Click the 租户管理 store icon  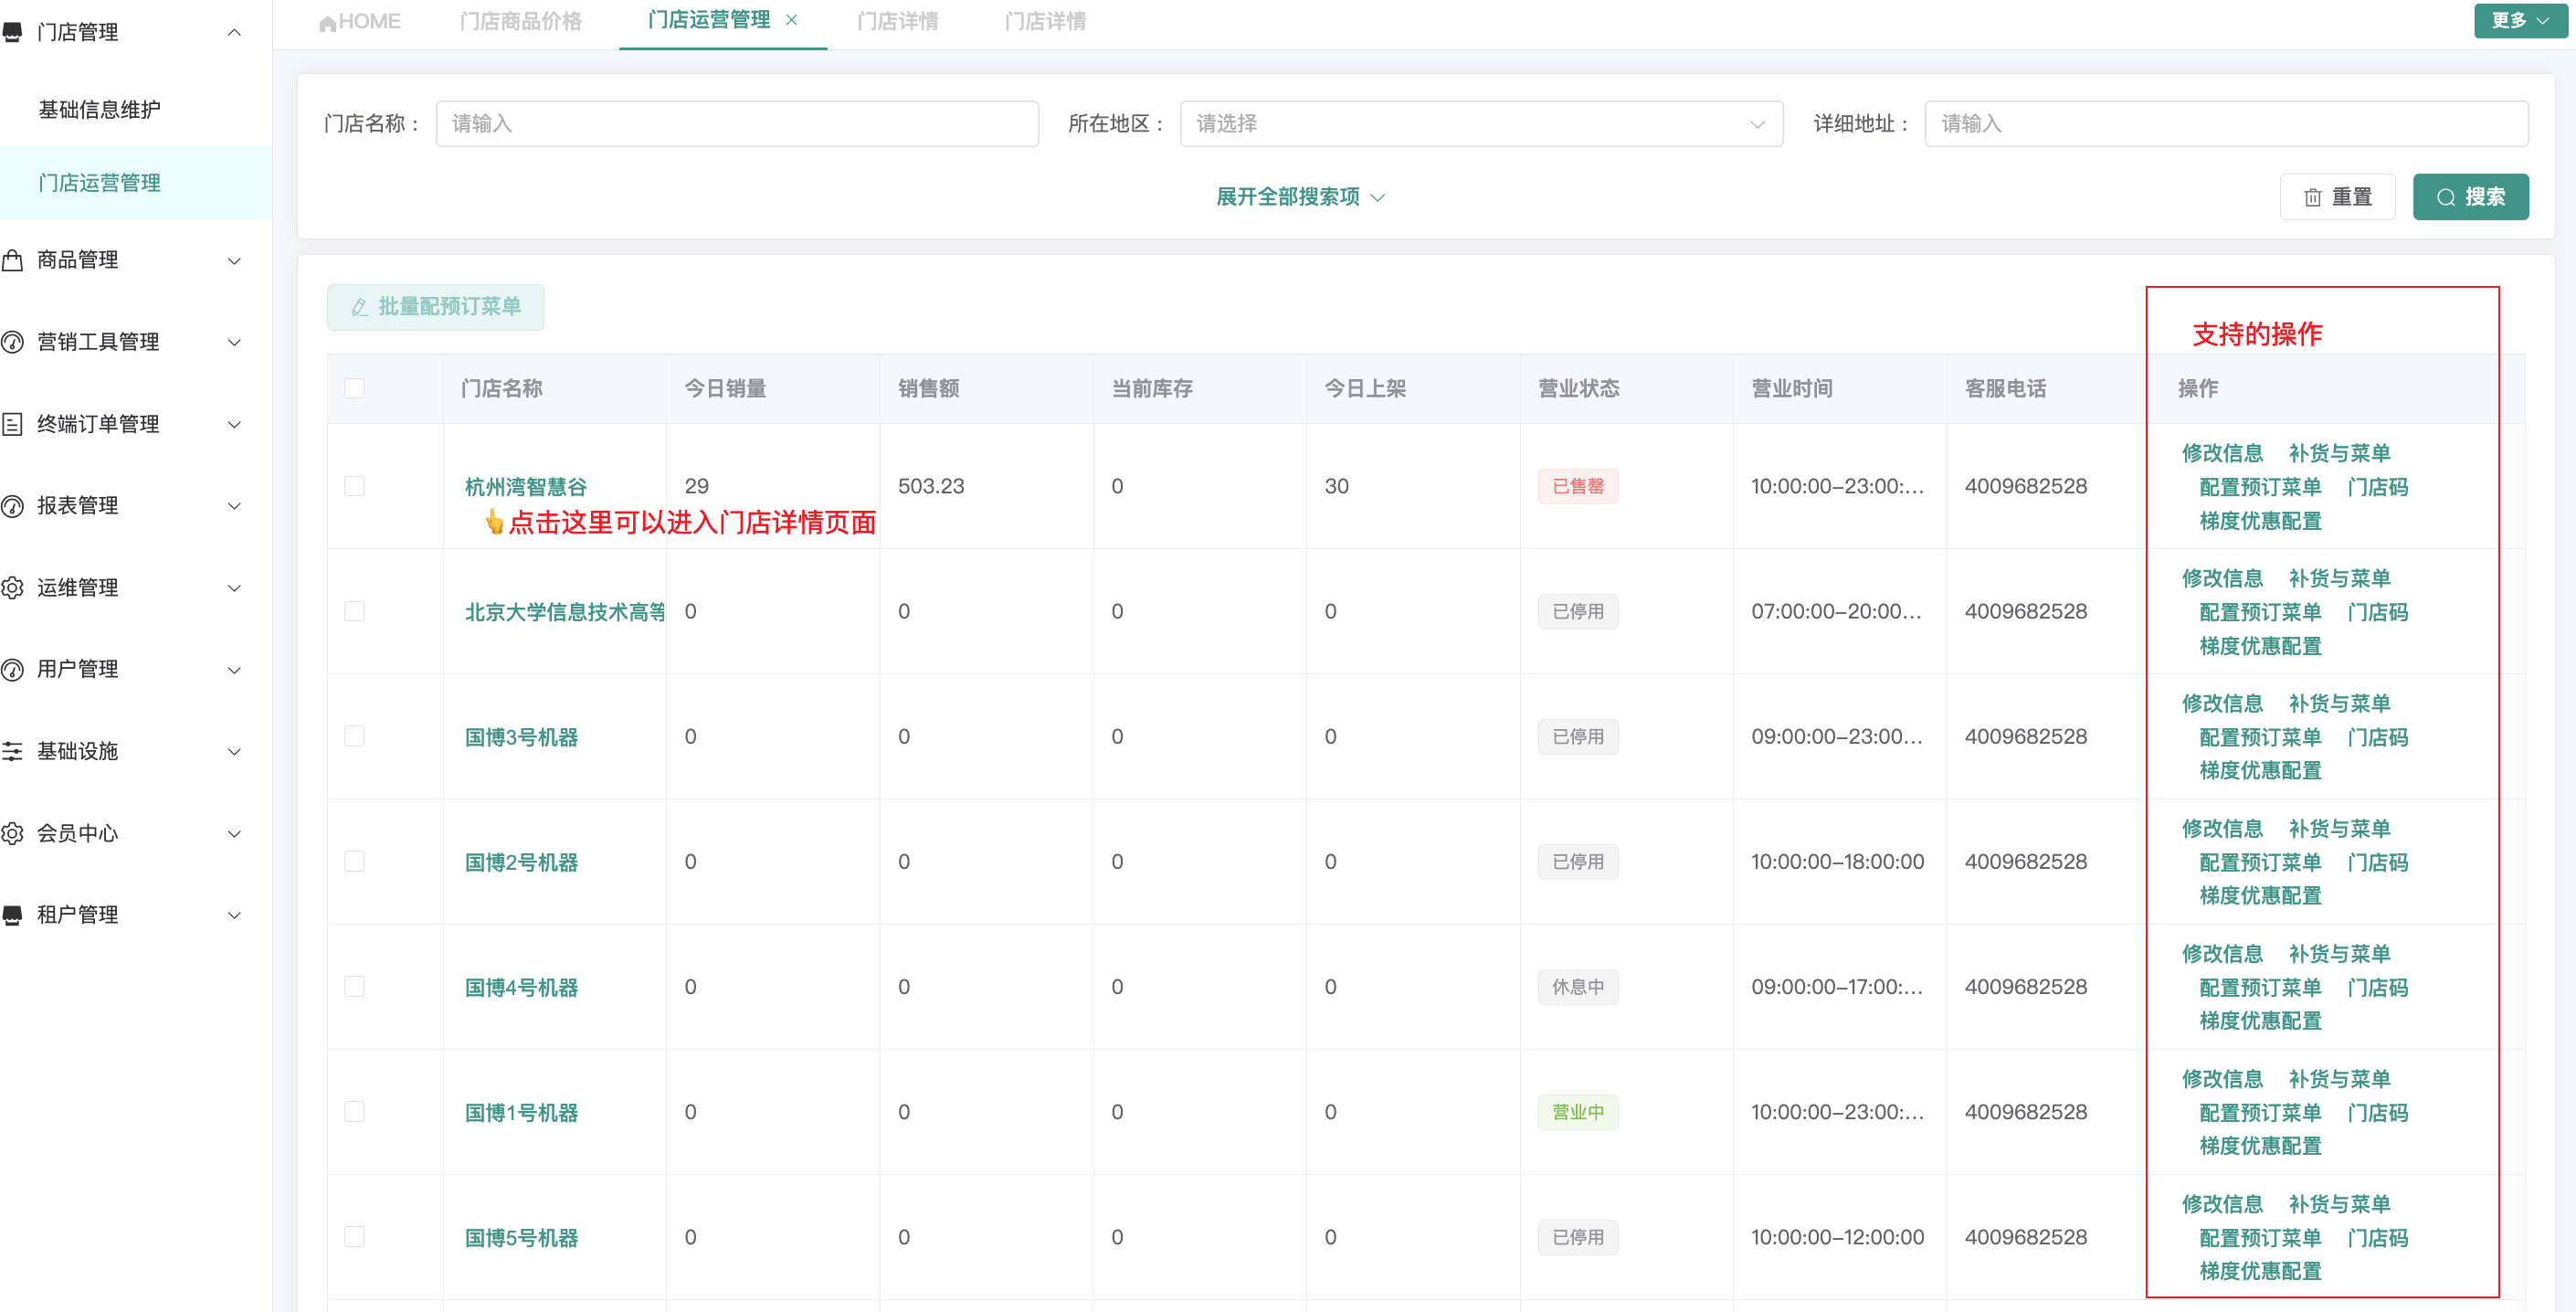tap(12, 915)
